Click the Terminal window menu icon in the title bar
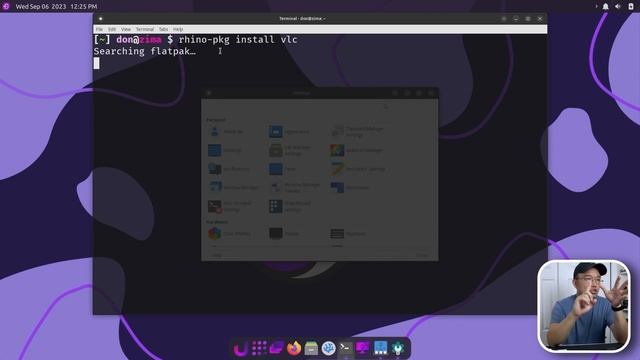 [x=100, y=18]
